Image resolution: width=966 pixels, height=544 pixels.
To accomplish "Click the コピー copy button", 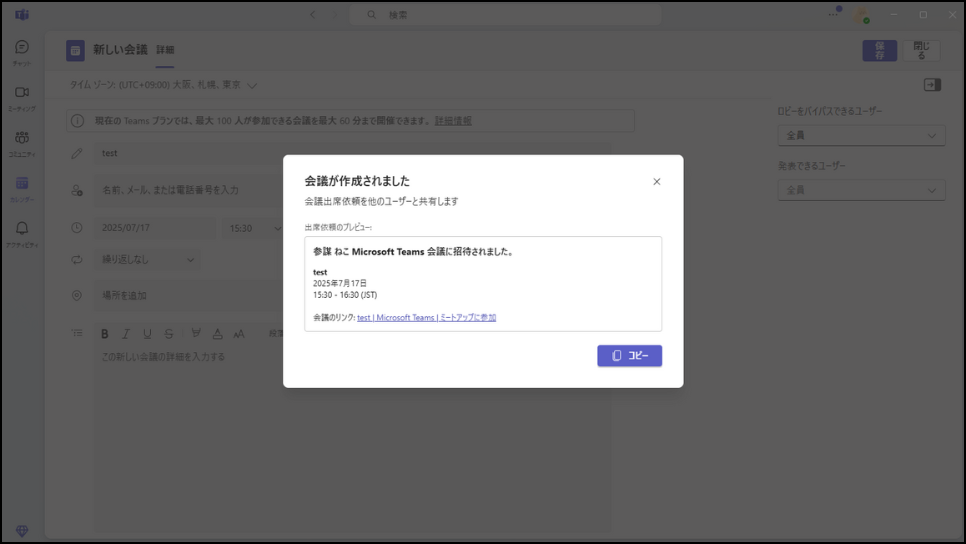I will point(630,355).
